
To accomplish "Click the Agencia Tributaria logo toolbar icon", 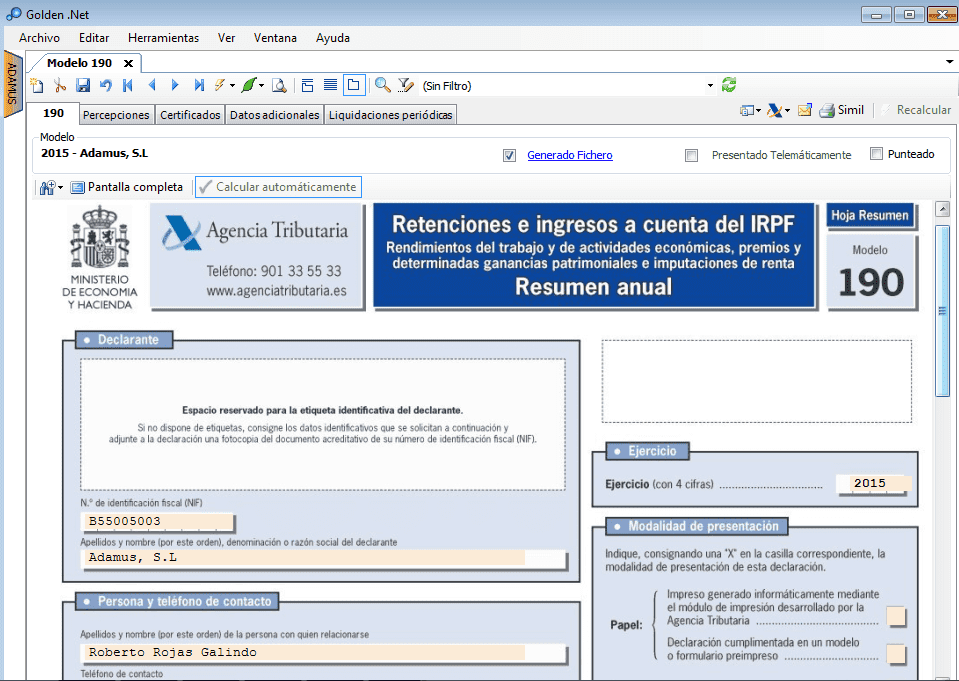I will (x=774, y=111).
